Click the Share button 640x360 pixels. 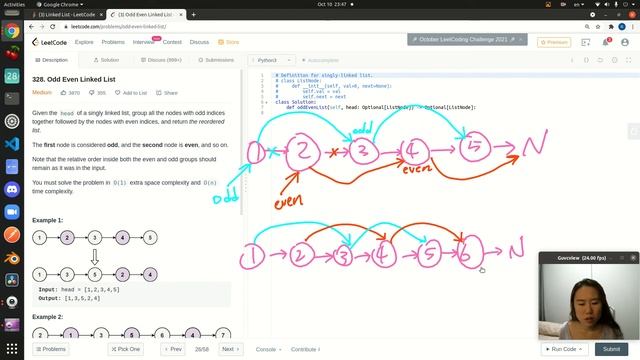pyautogui.click(x=167, y=93)
